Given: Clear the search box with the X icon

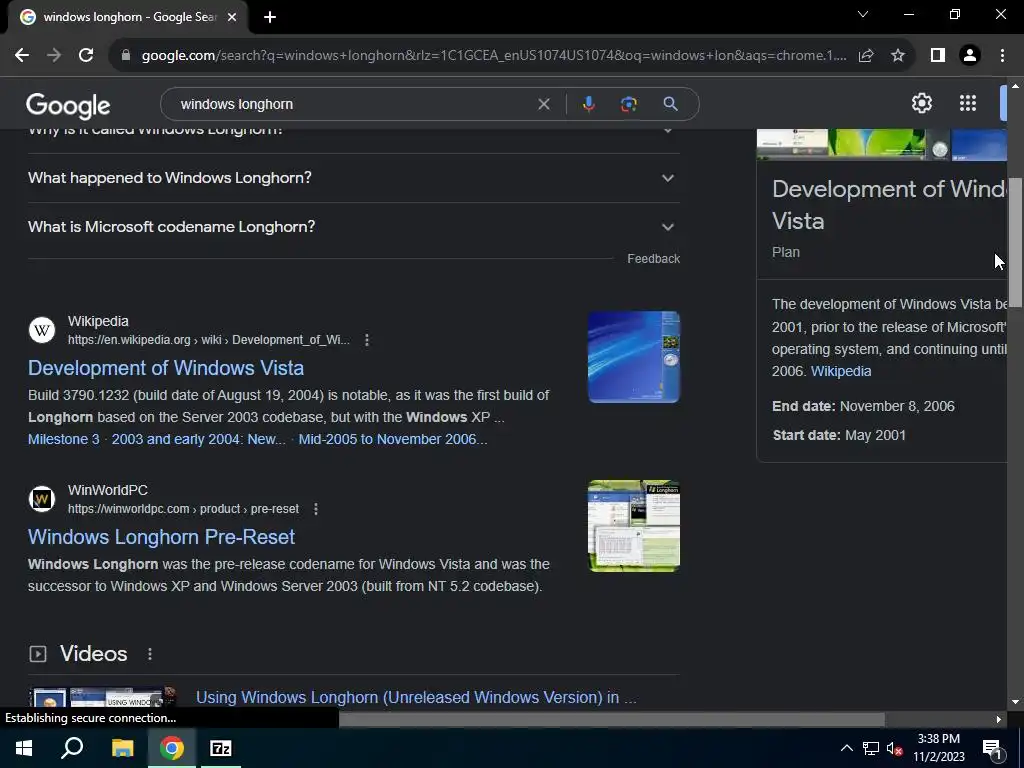Looking at the screenshot, I should [x=543, y=104].
